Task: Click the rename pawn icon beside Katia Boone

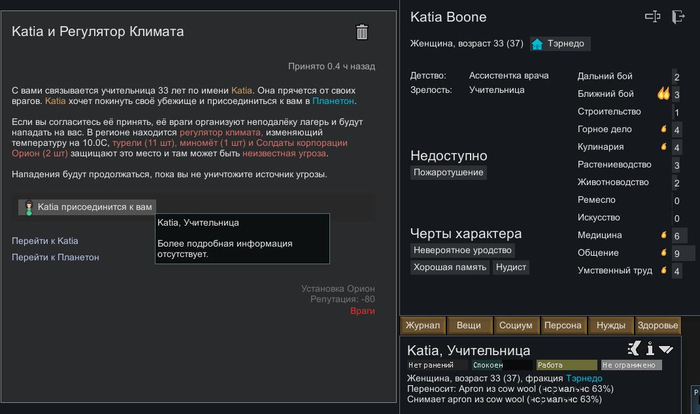Action: click(653, 16)
